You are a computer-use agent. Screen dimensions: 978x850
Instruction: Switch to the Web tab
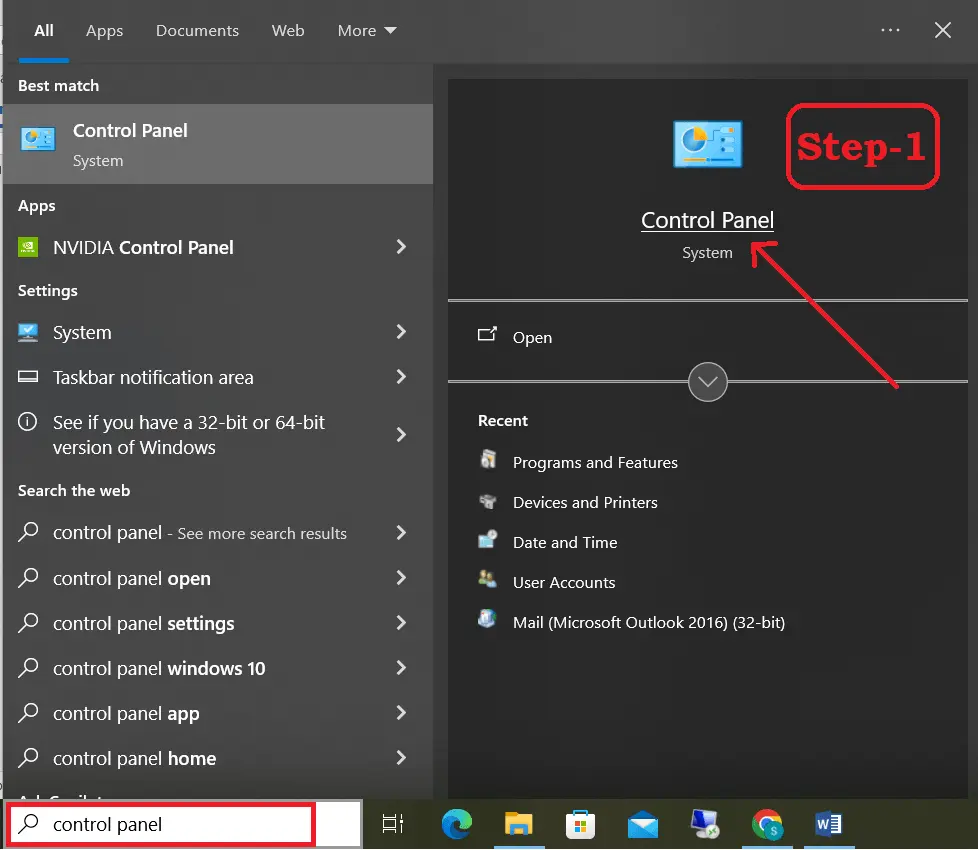coord(288,31)
